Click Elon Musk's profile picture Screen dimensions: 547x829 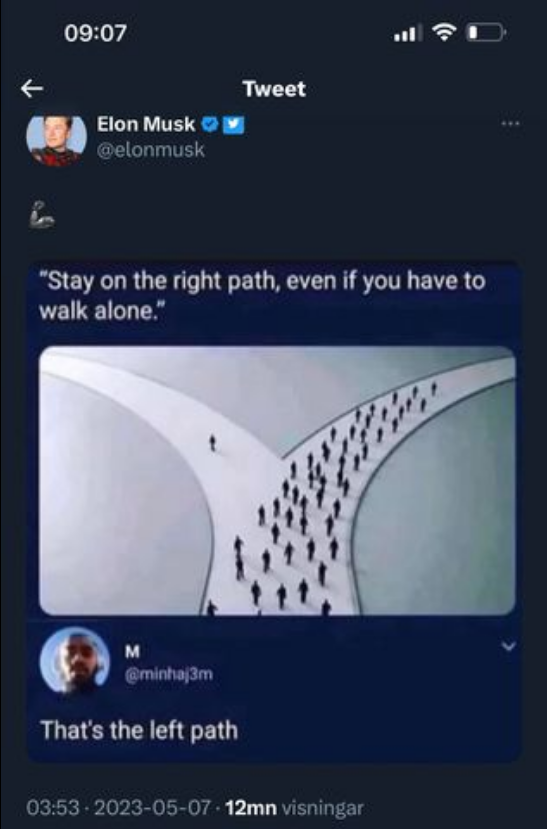click(x=57, y=140)
